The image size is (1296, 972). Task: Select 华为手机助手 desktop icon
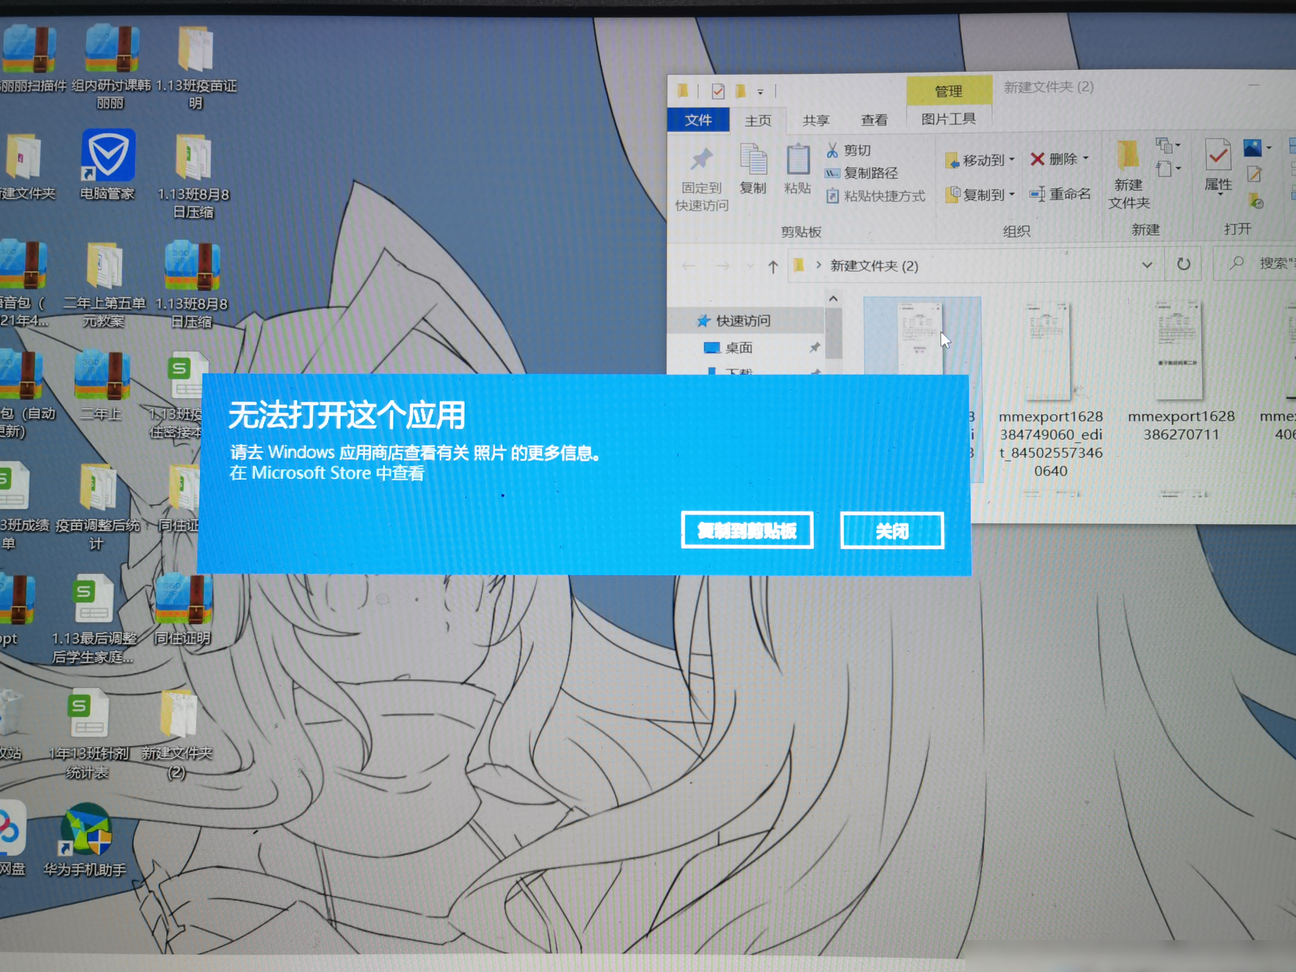(85, 841)
